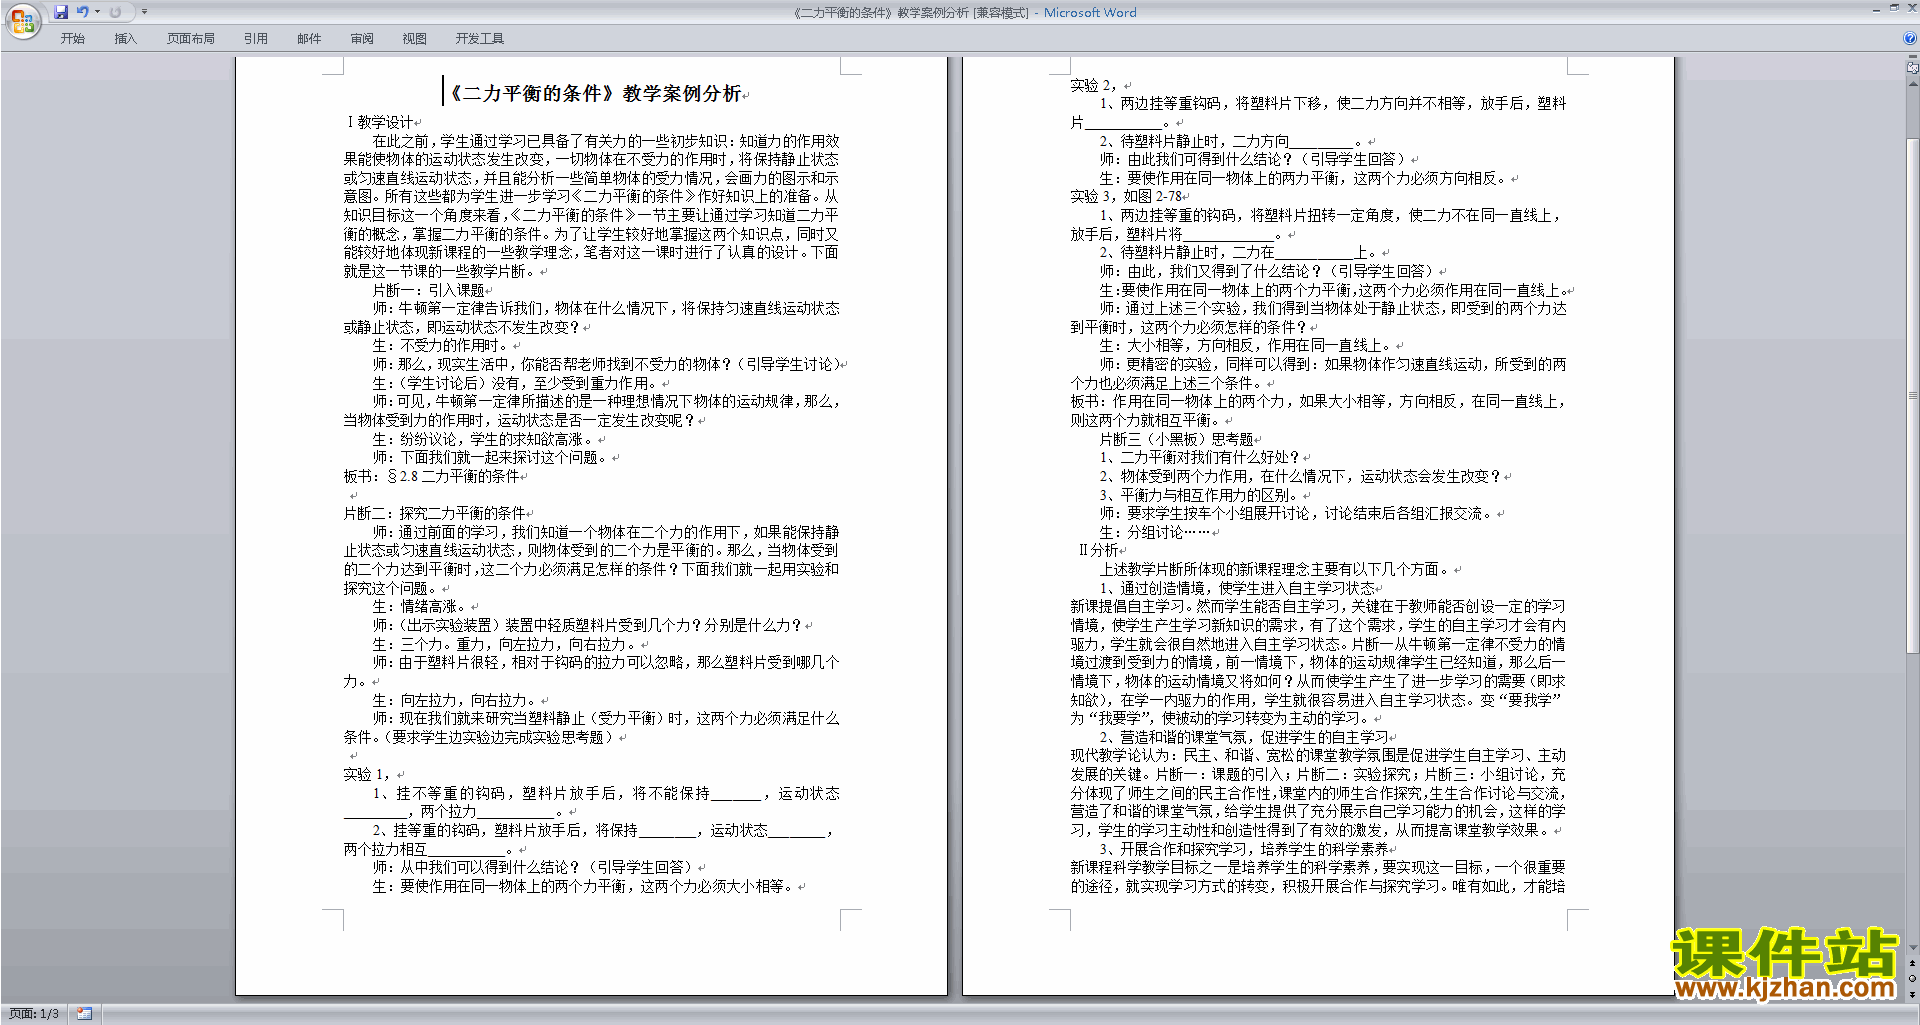The width and height of the screenshot is (1920, 1025).
Task: Click the 实验 2 heading on page two
Action: pyautogui.click(x=1093, y=86)
